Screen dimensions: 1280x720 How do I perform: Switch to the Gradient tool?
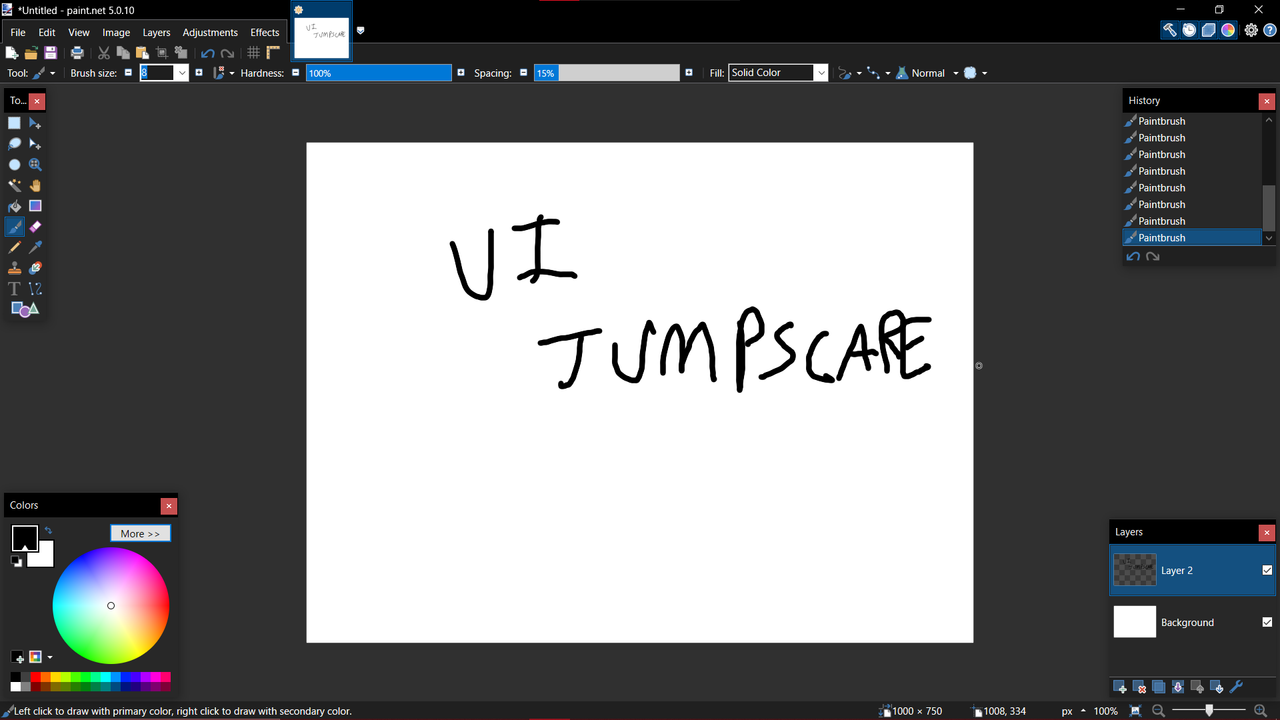click(x=33, y=205)
